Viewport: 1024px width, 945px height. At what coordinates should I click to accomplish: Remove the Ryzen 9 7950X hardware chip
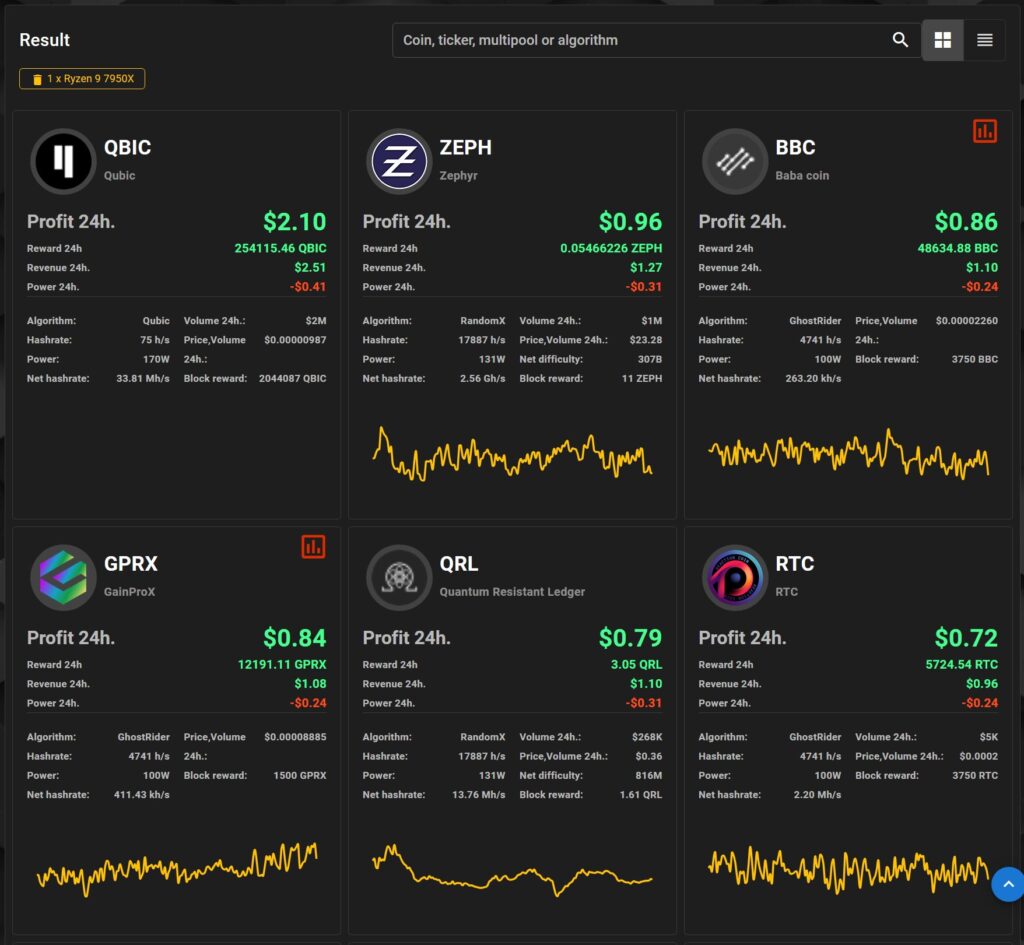(x=82, y=78)
